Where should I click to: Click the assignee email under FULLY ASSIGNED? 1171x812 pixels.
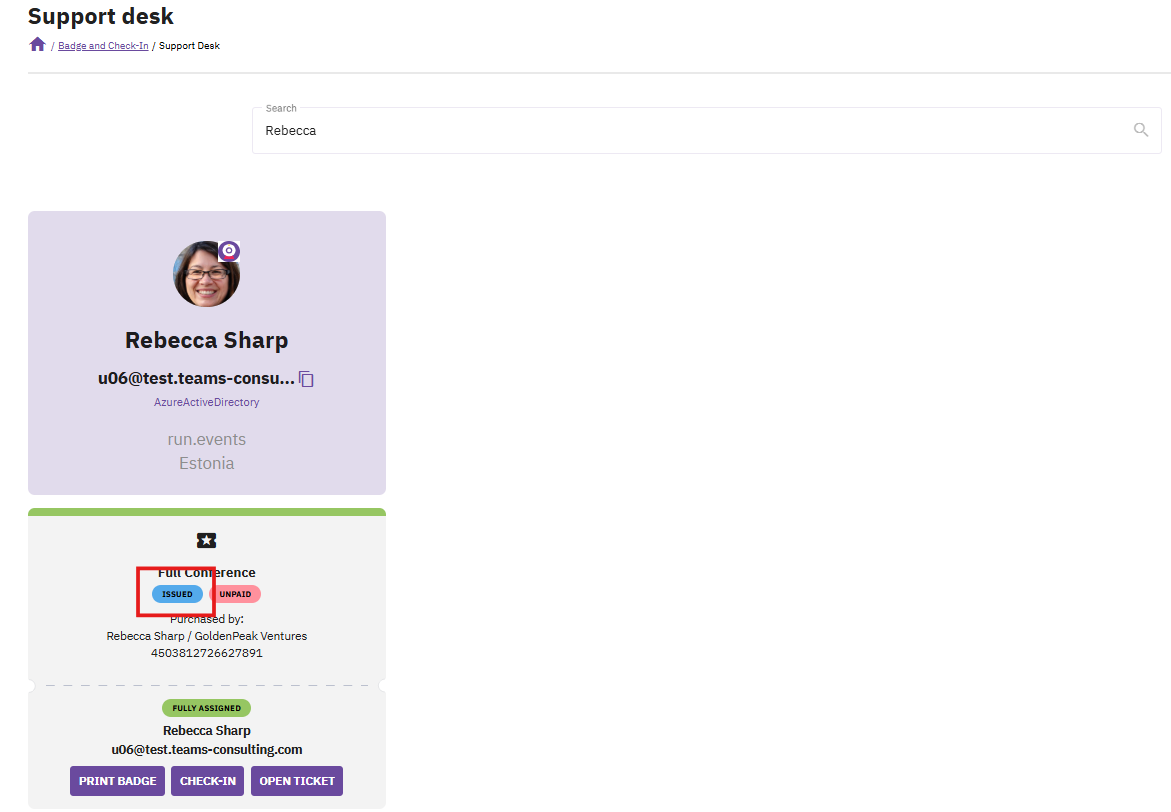206,749
